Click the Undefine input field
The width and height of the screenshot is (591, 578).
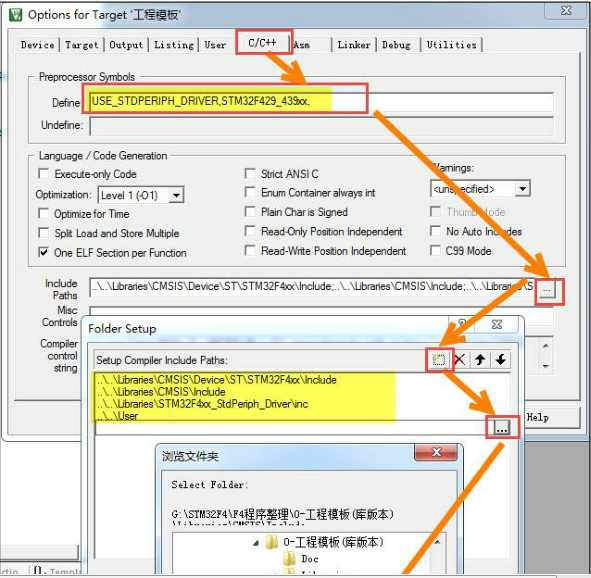pos(322,125)
